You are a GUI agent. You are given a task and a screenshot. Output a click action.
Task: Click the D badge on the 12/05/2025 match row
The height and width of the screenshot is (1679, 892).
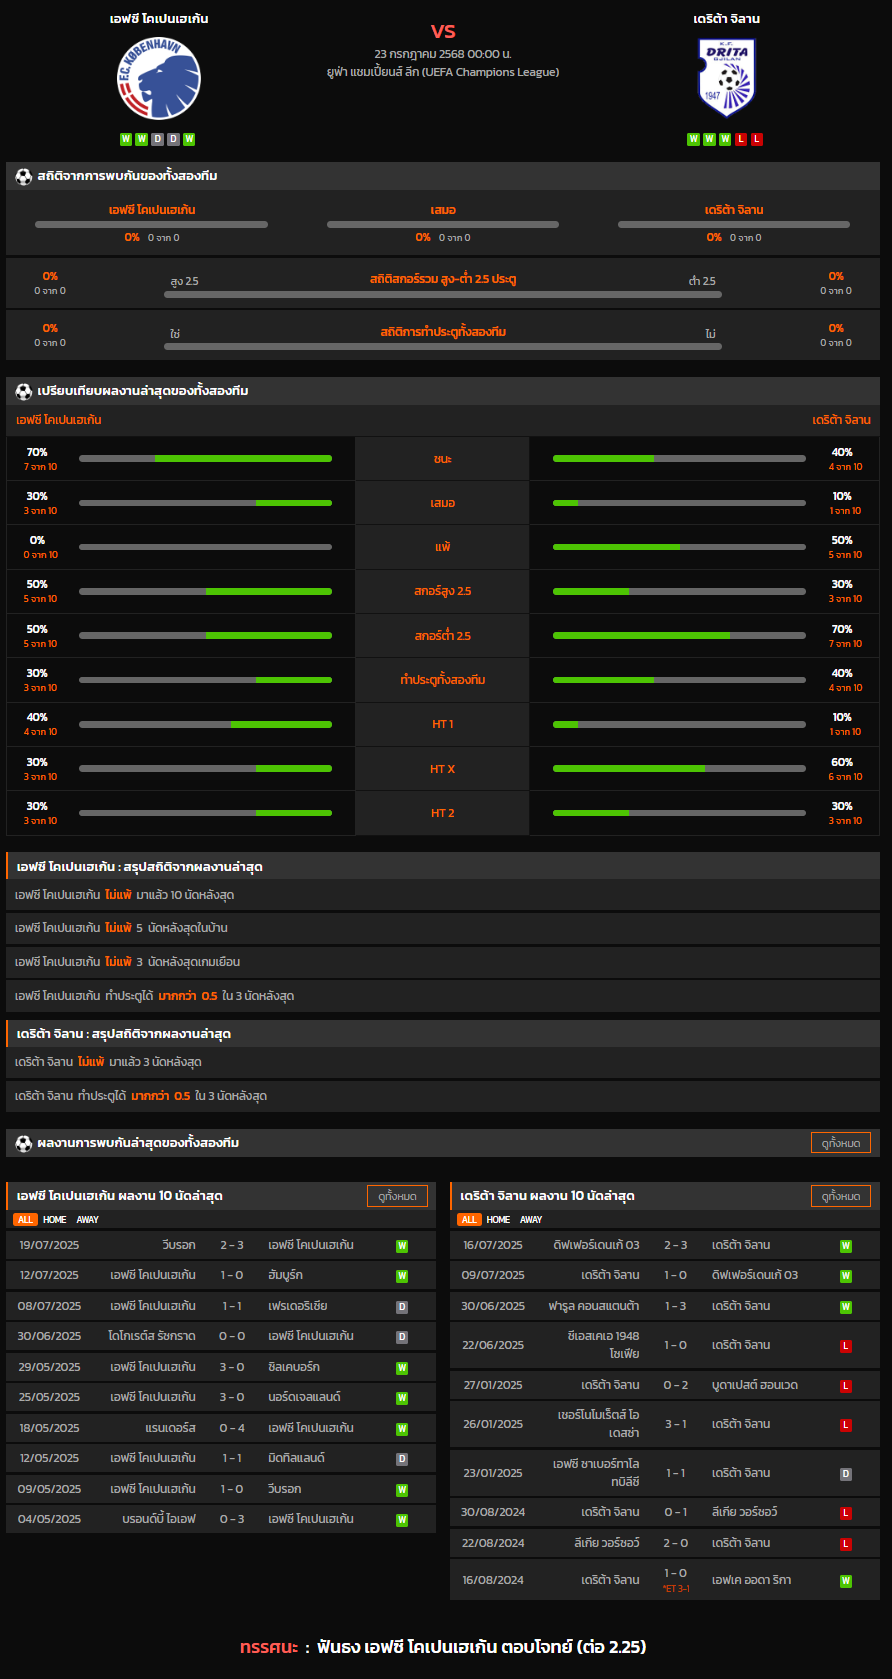[402, 1459]
